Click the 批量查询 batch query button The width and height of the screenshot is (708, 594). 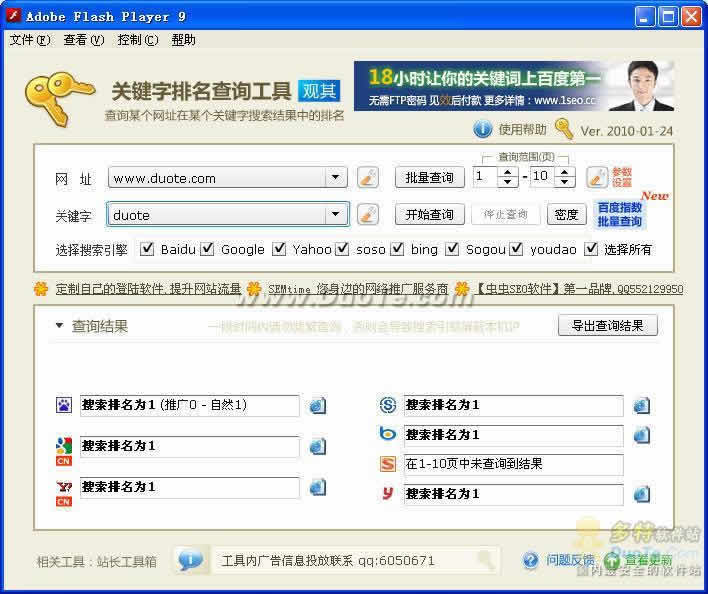pyautogui.click(x=429, y=177)
